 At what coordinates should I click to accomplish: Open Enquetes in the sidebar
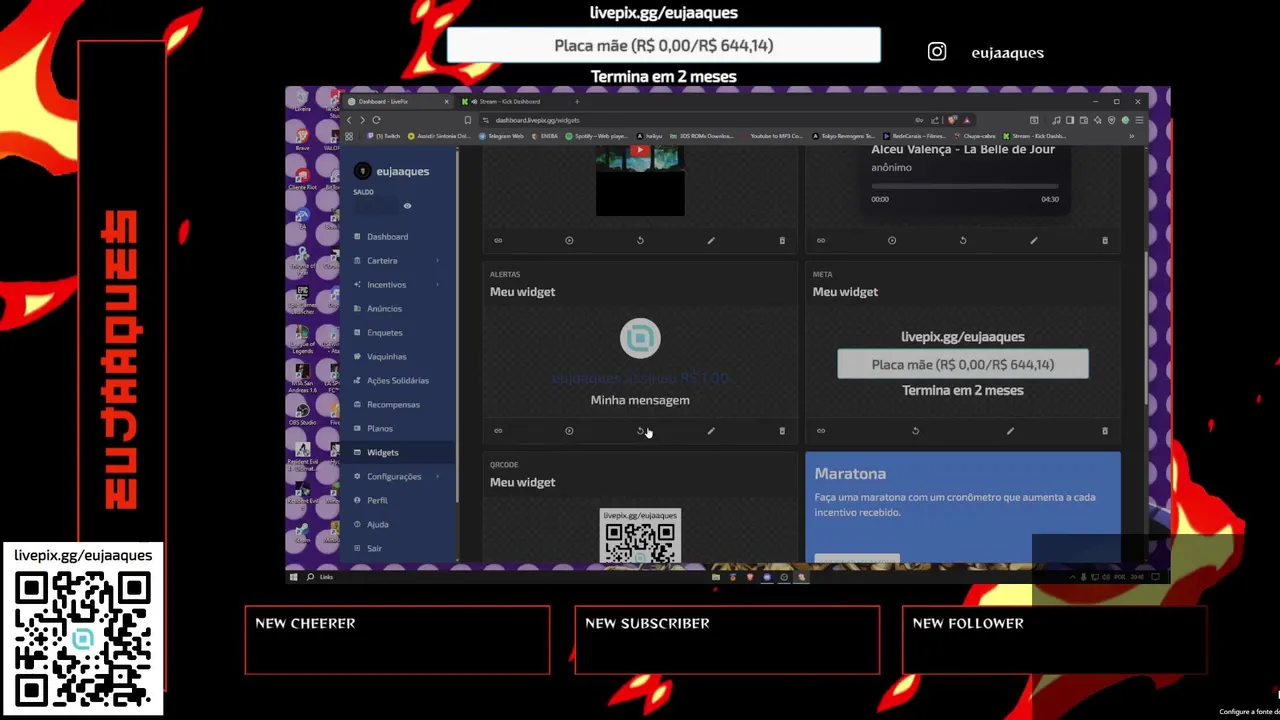[x=399, y=333]
